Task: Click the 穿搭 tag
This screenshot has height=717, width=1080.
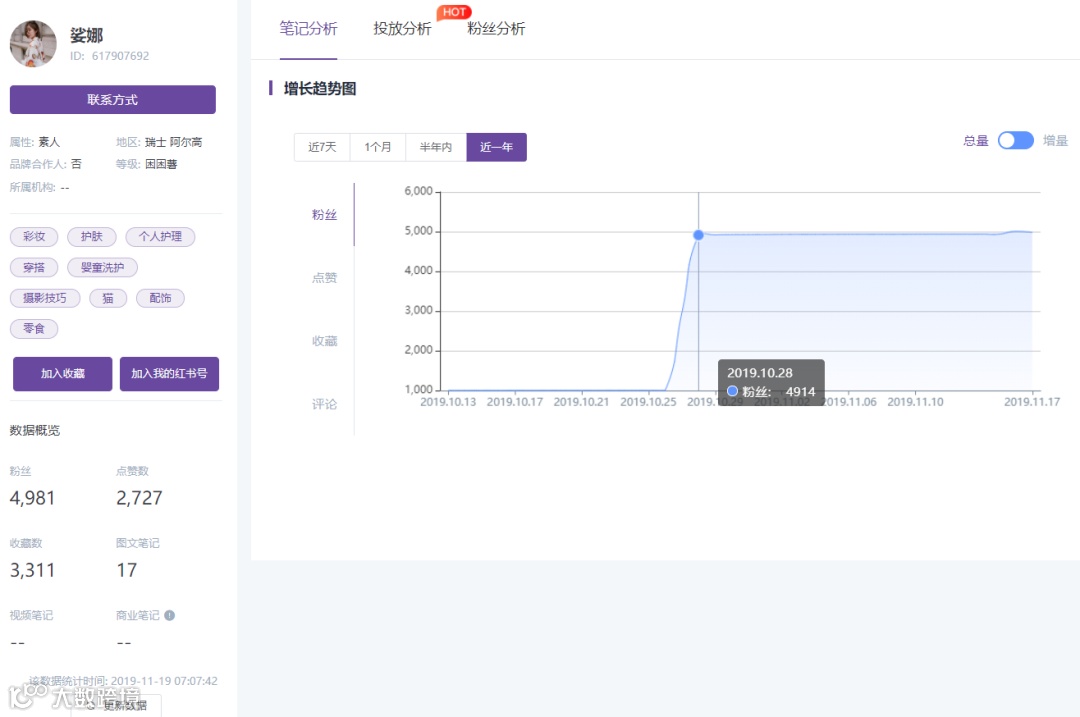Action: (x=34, y=267)
